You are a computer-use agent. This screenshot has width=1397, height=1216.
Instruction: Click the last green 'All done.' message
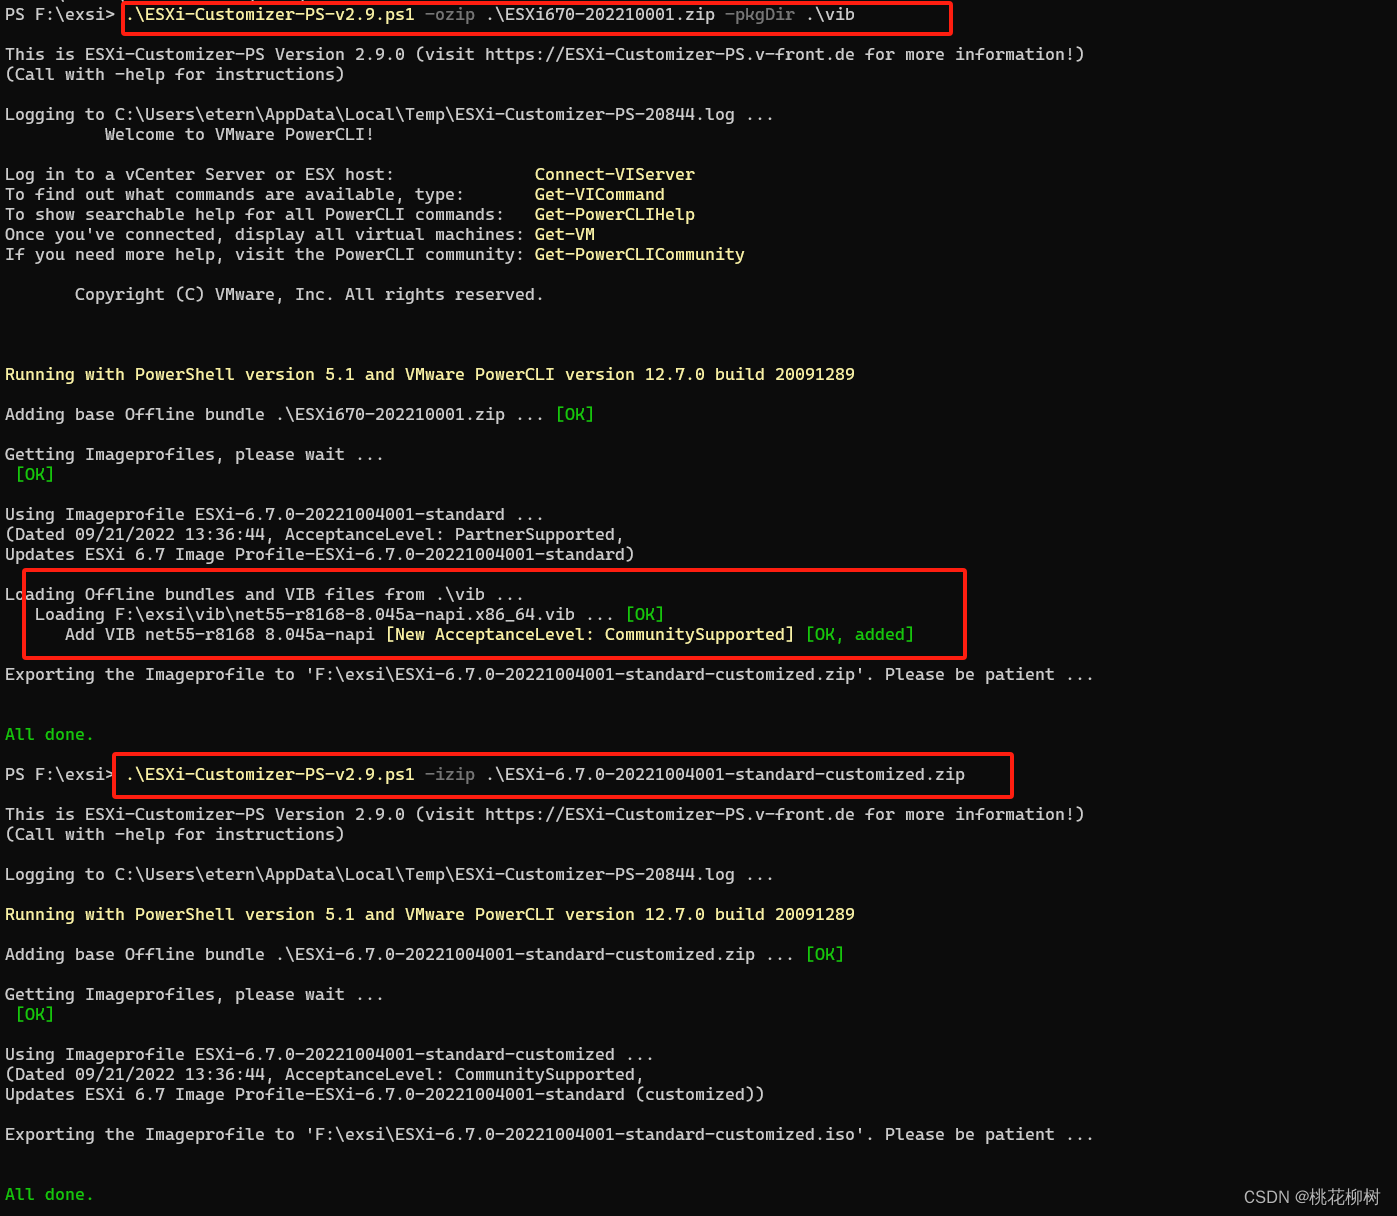49,1195
